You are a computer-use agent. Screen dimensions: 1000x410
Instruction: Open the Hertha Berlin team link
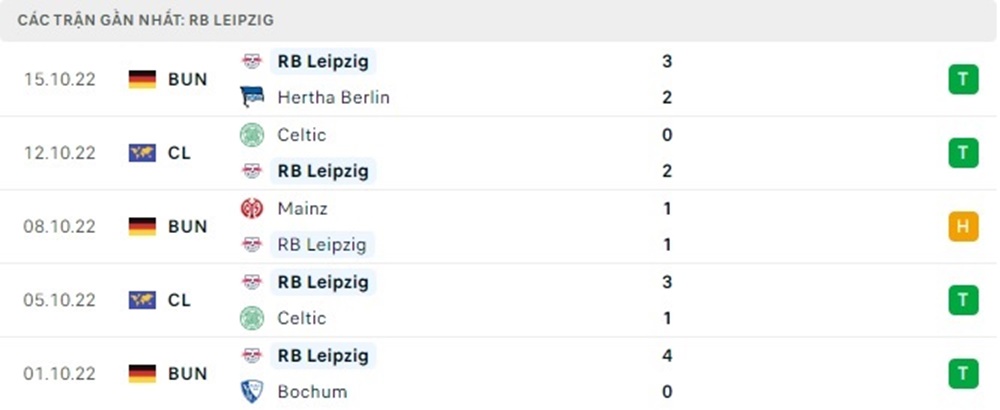click(333, 97)
